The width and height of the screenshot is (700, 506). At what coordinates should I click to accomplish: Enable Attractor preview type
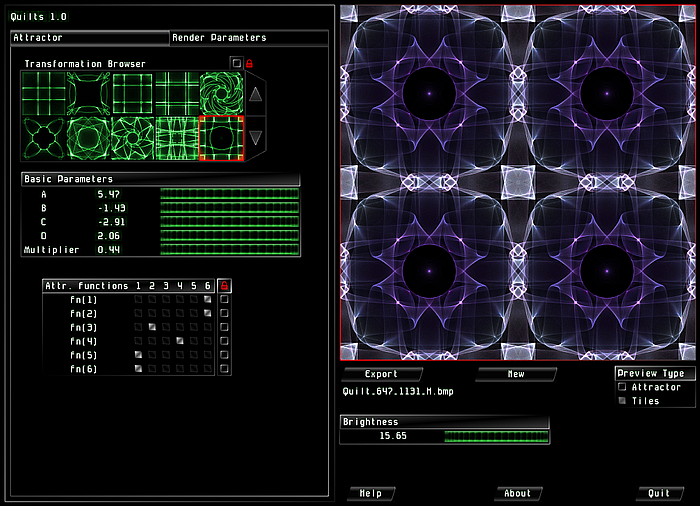(622, 387)
